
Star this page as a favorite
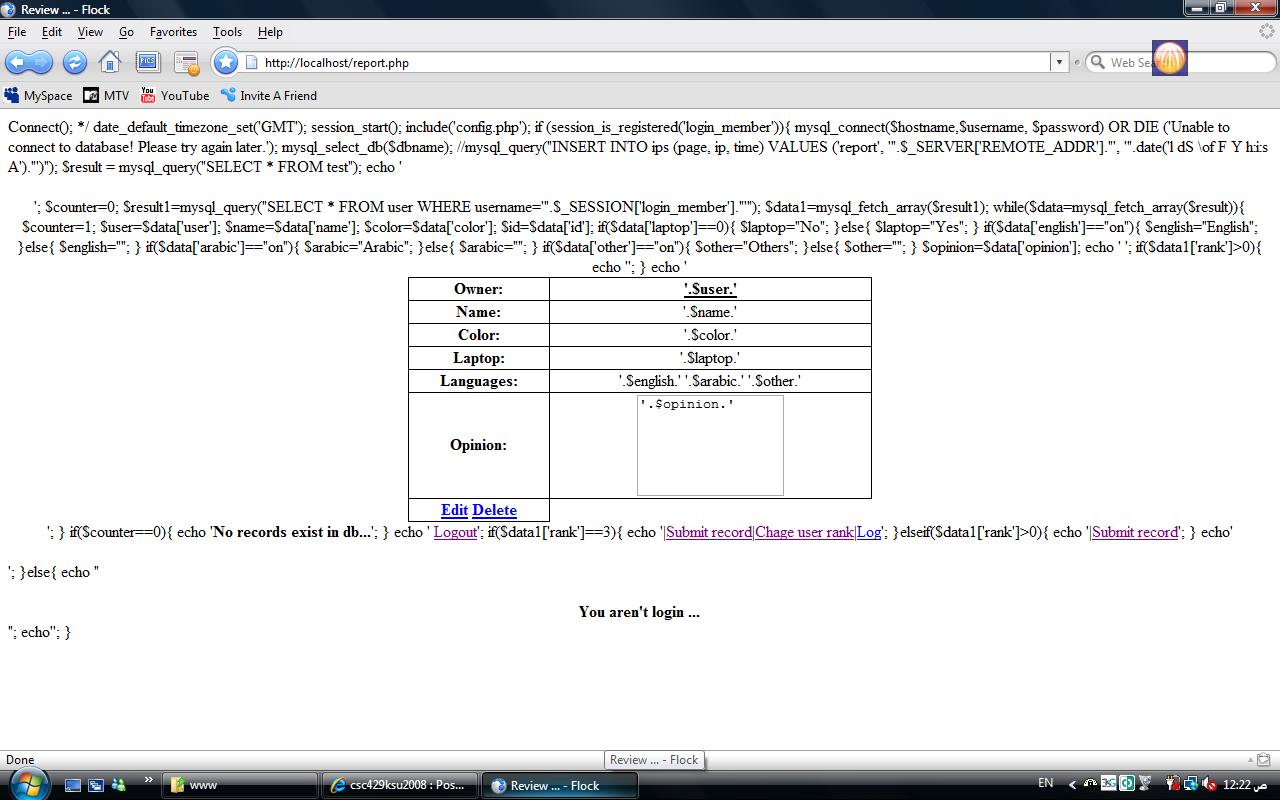coord(226,62)
